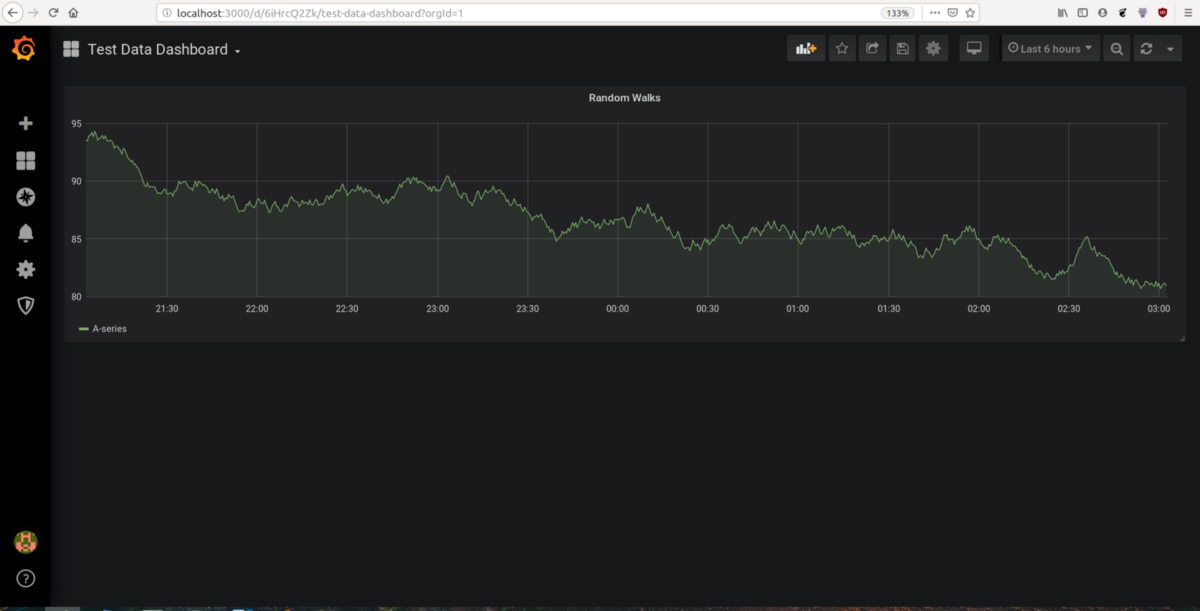Open the page actions menu in address bar
Viewport: 1200px width, 611px height.
(x=934, y=13)
